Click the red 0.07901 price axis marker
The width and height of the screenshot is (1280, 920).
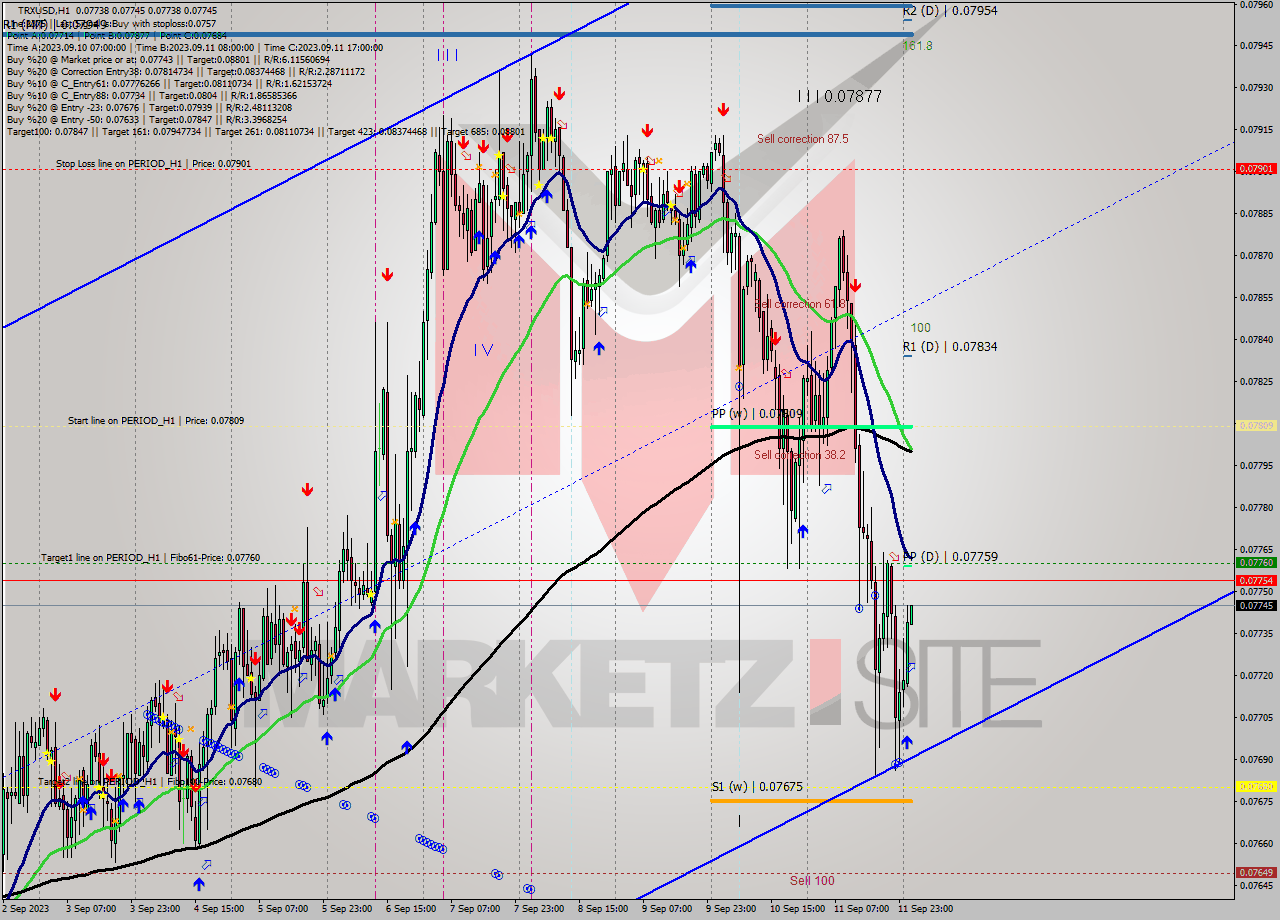[1256, 169]
